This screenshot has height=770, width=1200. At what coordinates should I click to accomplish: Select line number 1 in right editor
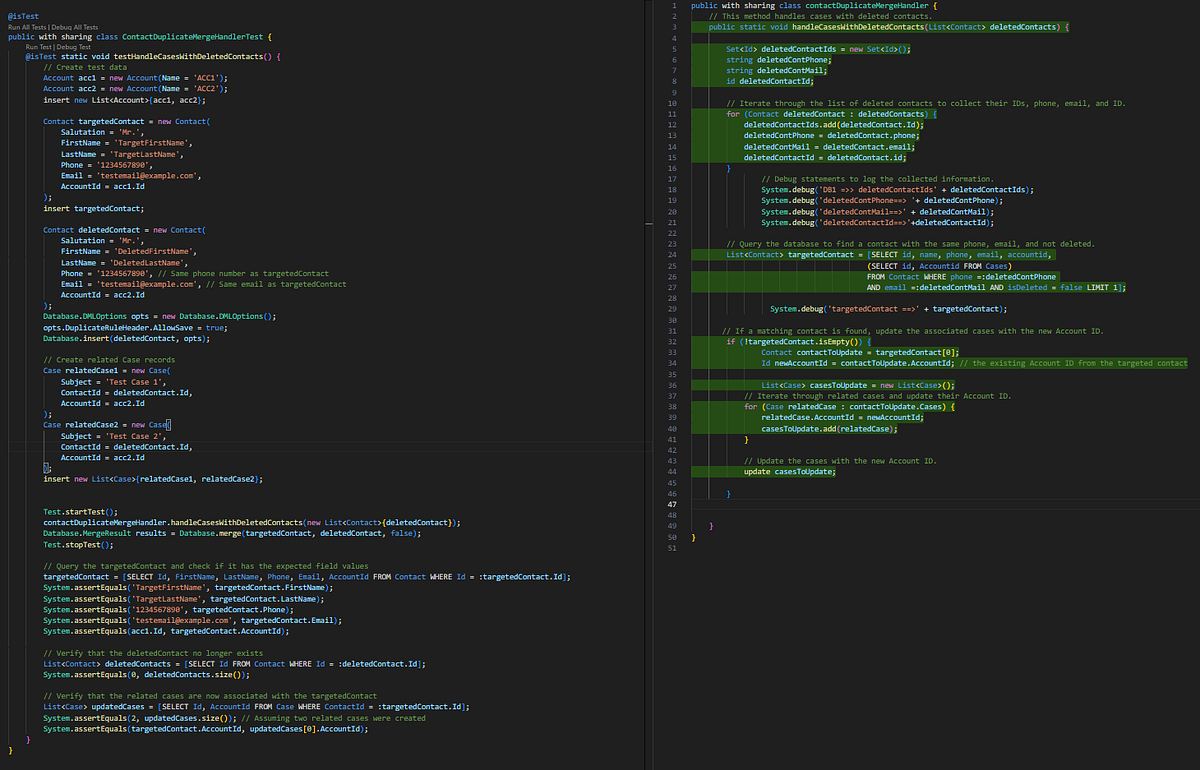point(675,7)
